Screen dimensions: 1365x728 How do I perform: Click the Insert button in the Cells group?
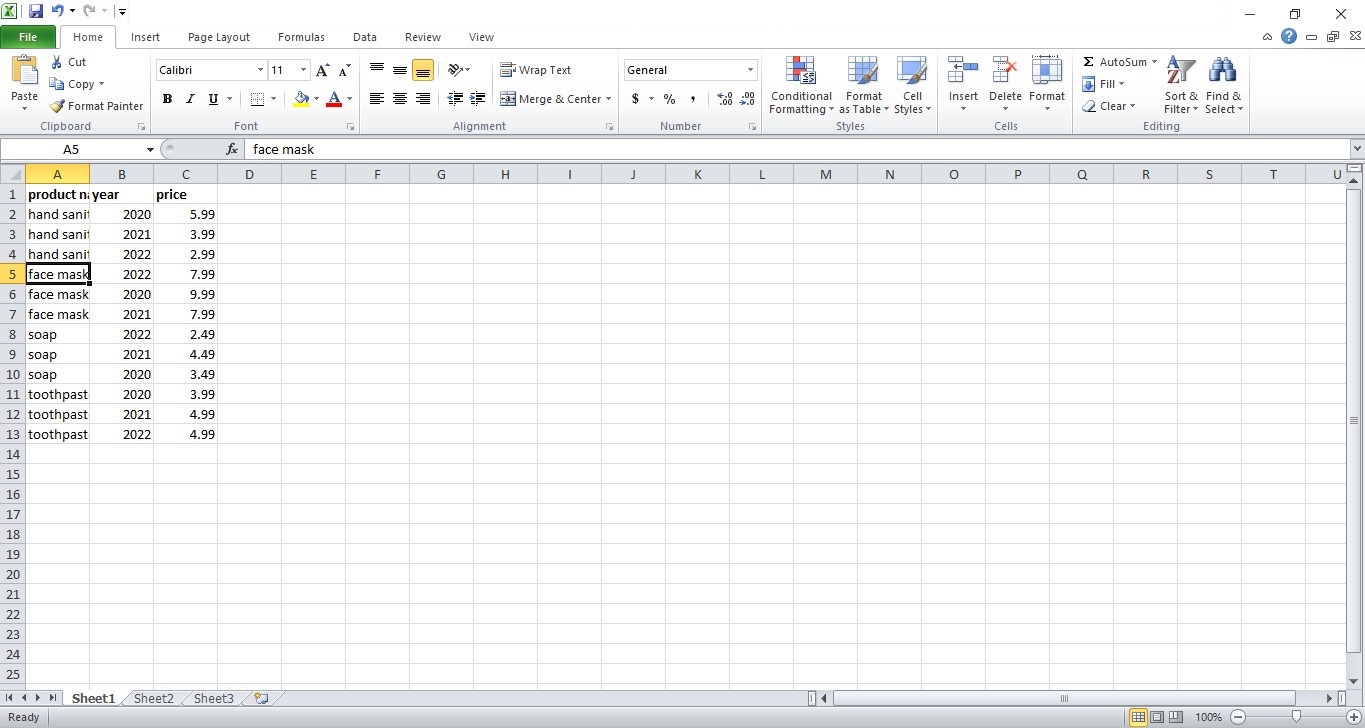pyautogui.click(x=962, y=85)
